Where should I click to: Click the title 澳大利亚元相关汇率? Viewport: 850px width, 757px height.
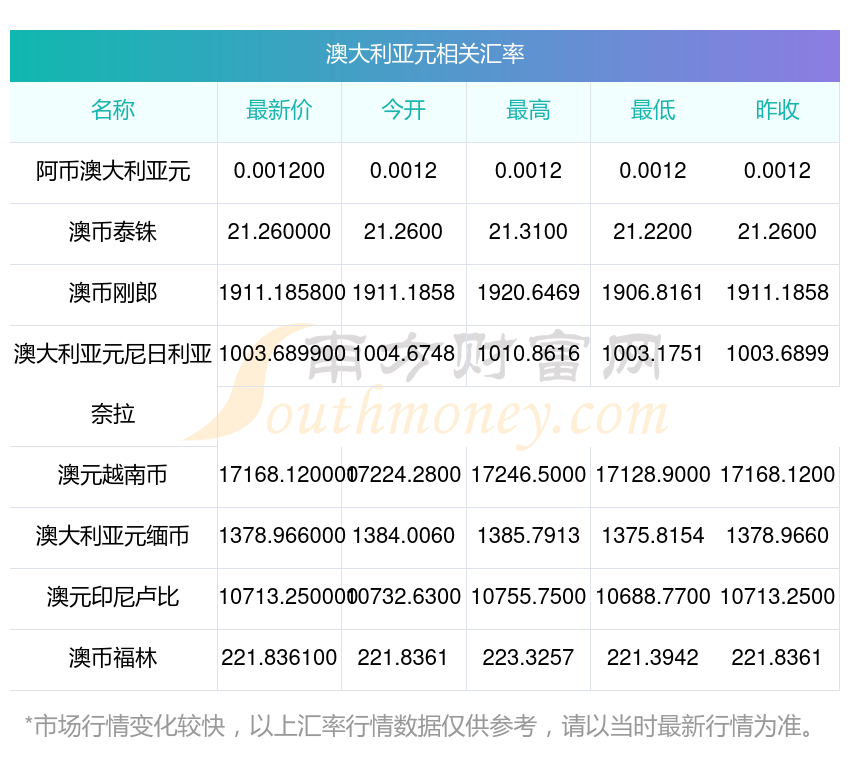coord(424,54)
